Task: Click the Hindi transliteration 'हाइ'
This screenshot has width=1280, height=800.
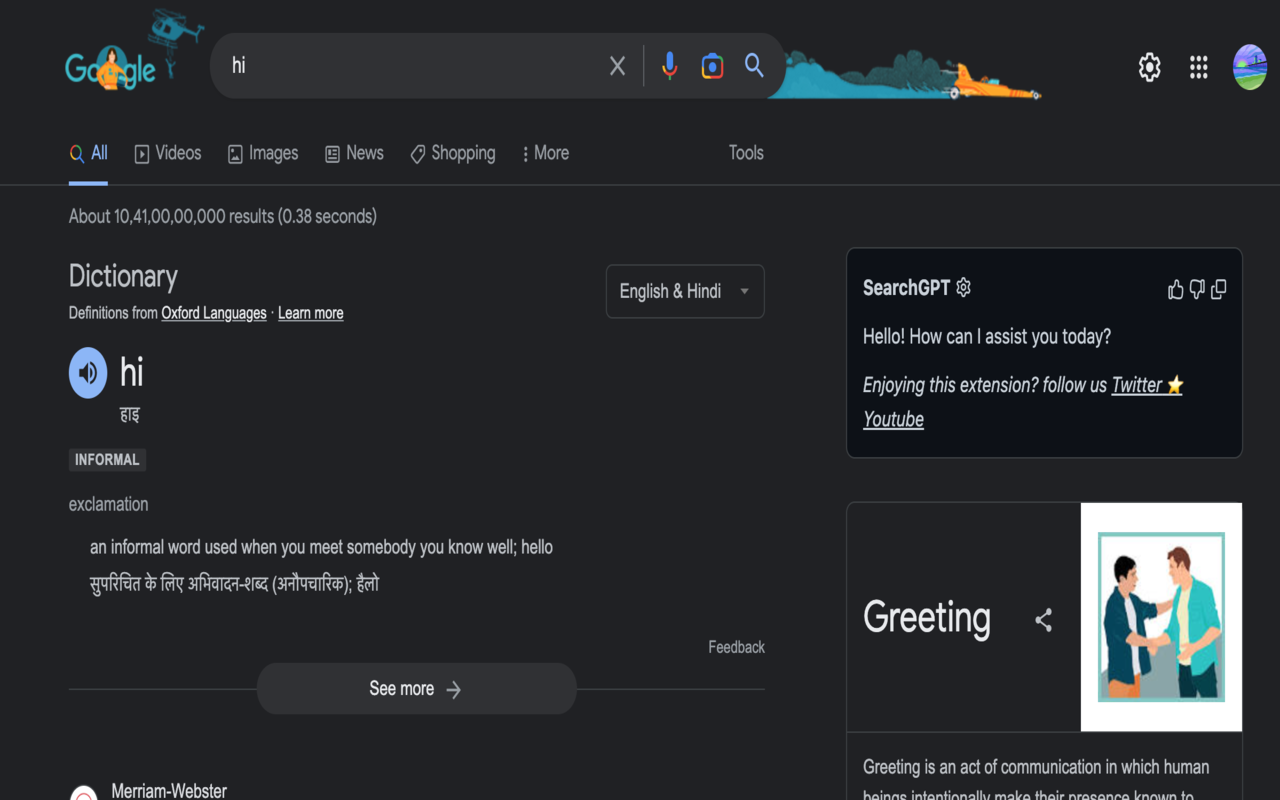Action: pos(130,414)
